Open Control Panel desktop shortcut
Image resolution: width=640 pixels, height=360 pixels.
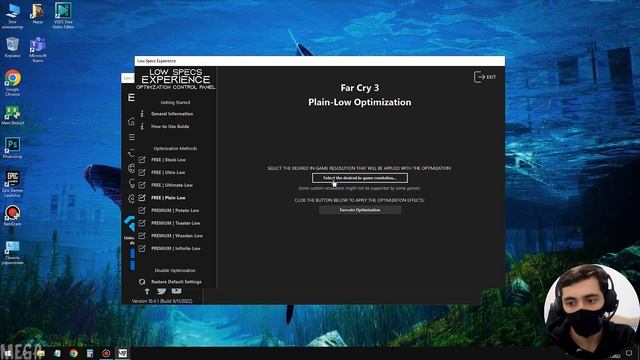(12, 253)
